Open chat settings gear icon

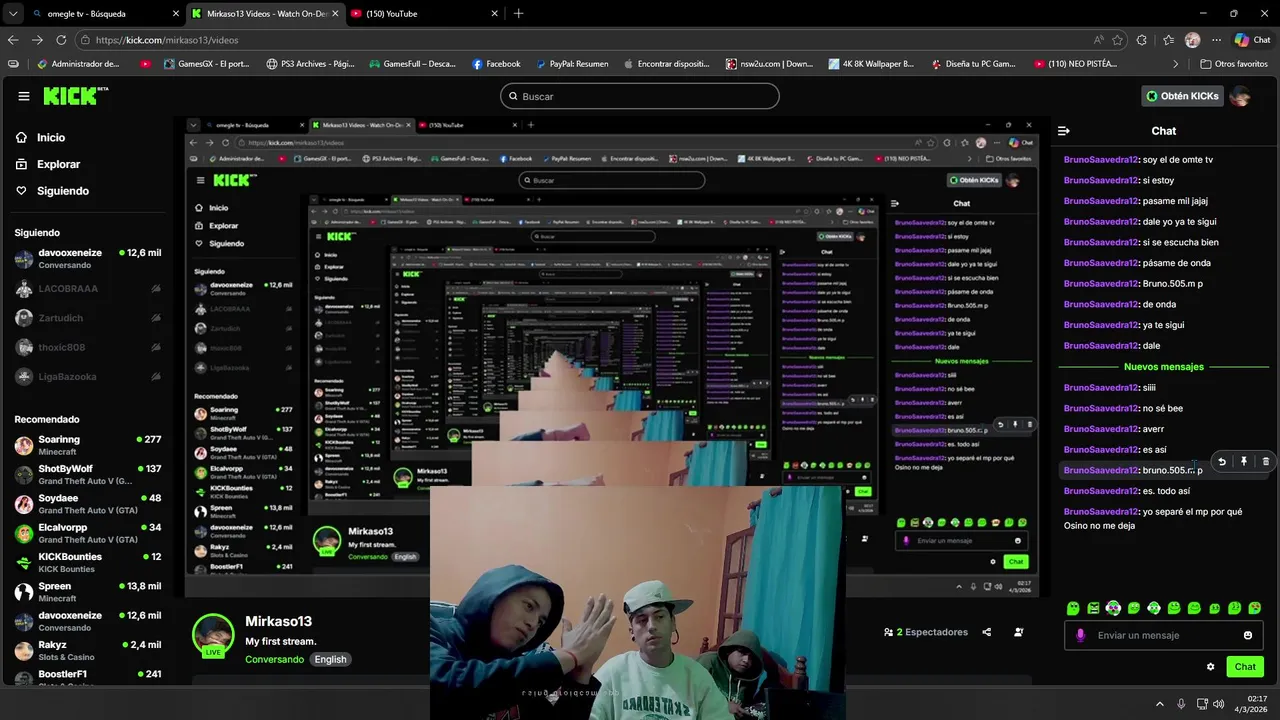pos(1211,667)
